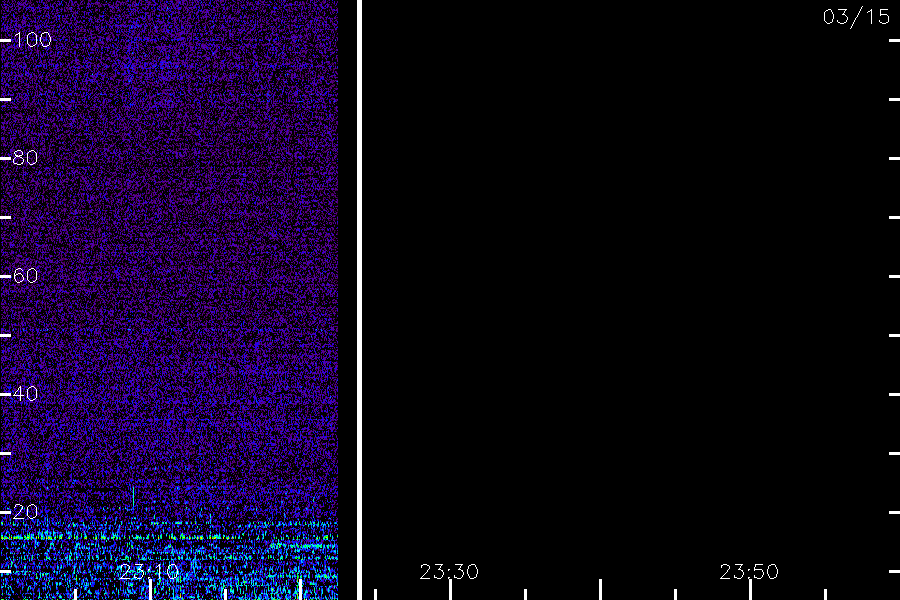Image resolution: width=900 pixels, height=600 pixels.
Task: Click the 20 frequency axis label
Action: (x=25, y=512)
